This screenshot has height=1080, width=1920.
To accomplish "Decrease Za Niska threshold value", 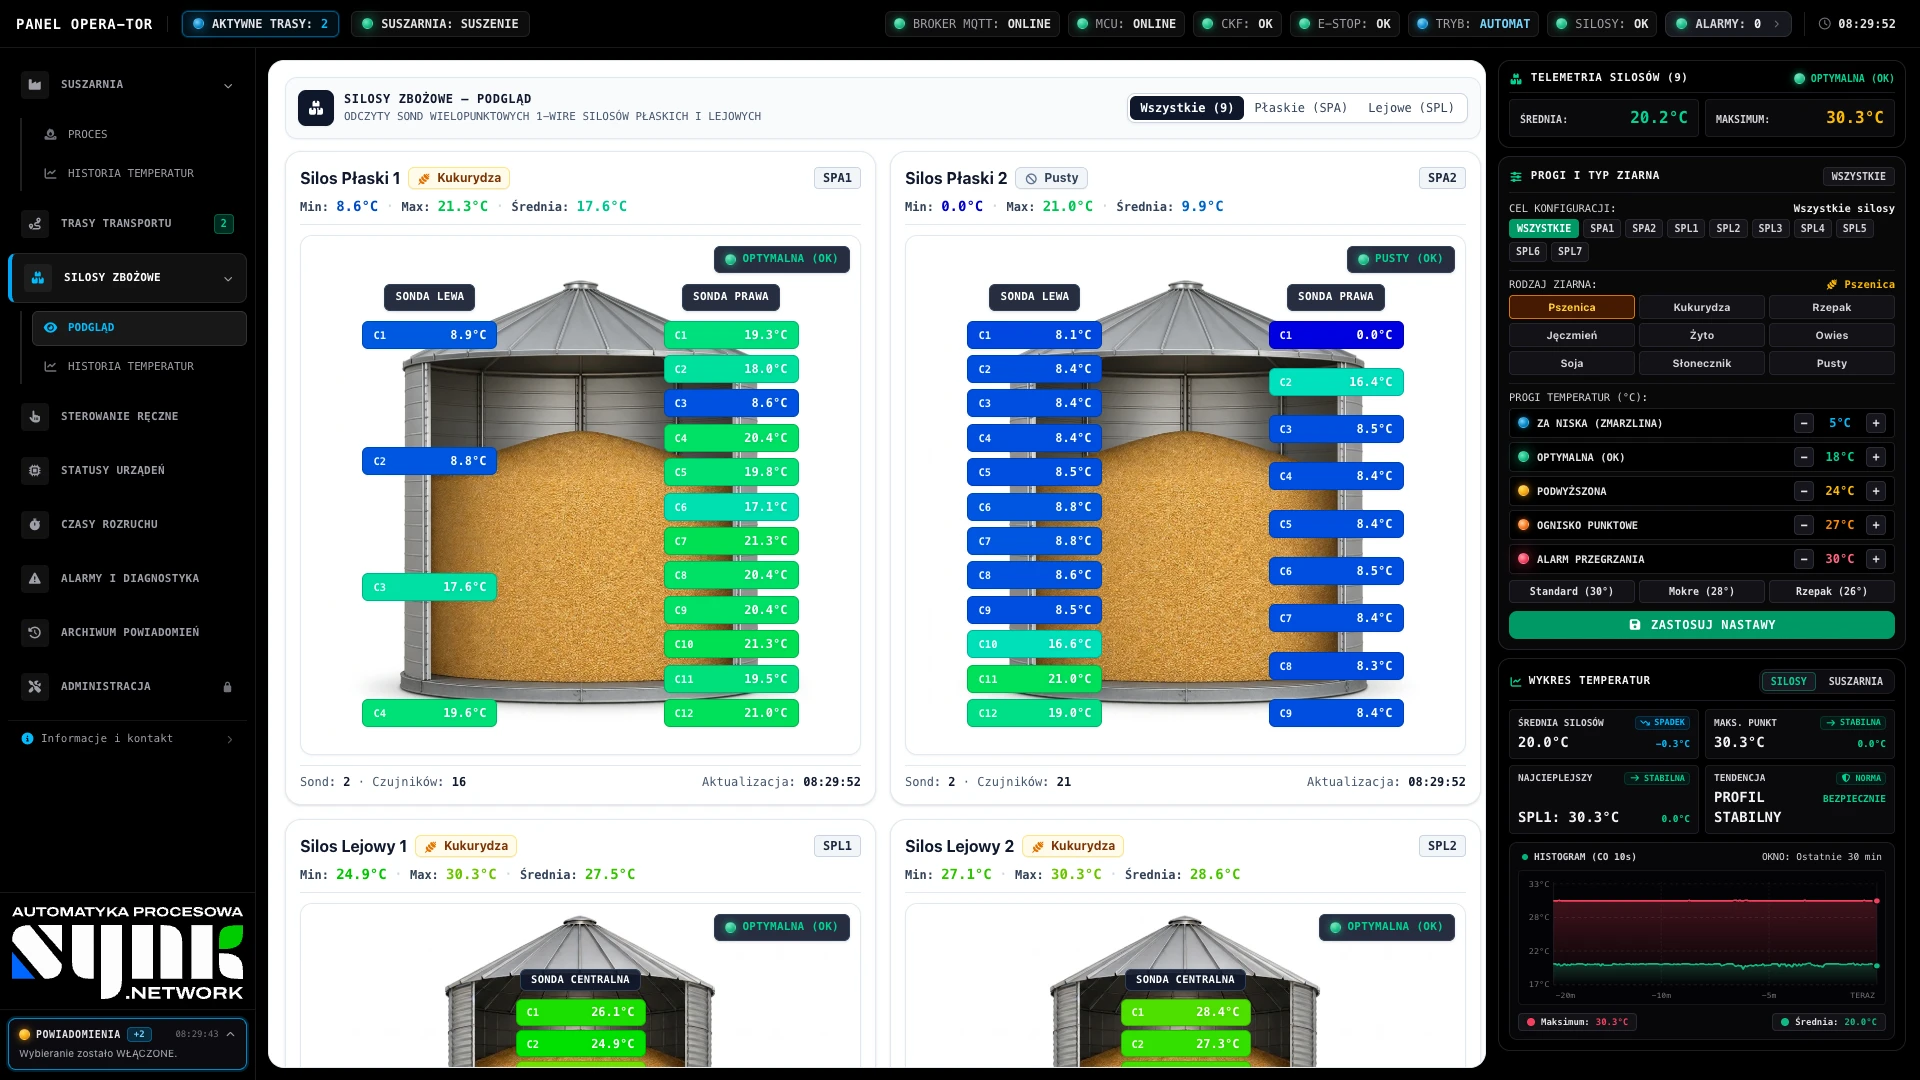I will 1804,424.
